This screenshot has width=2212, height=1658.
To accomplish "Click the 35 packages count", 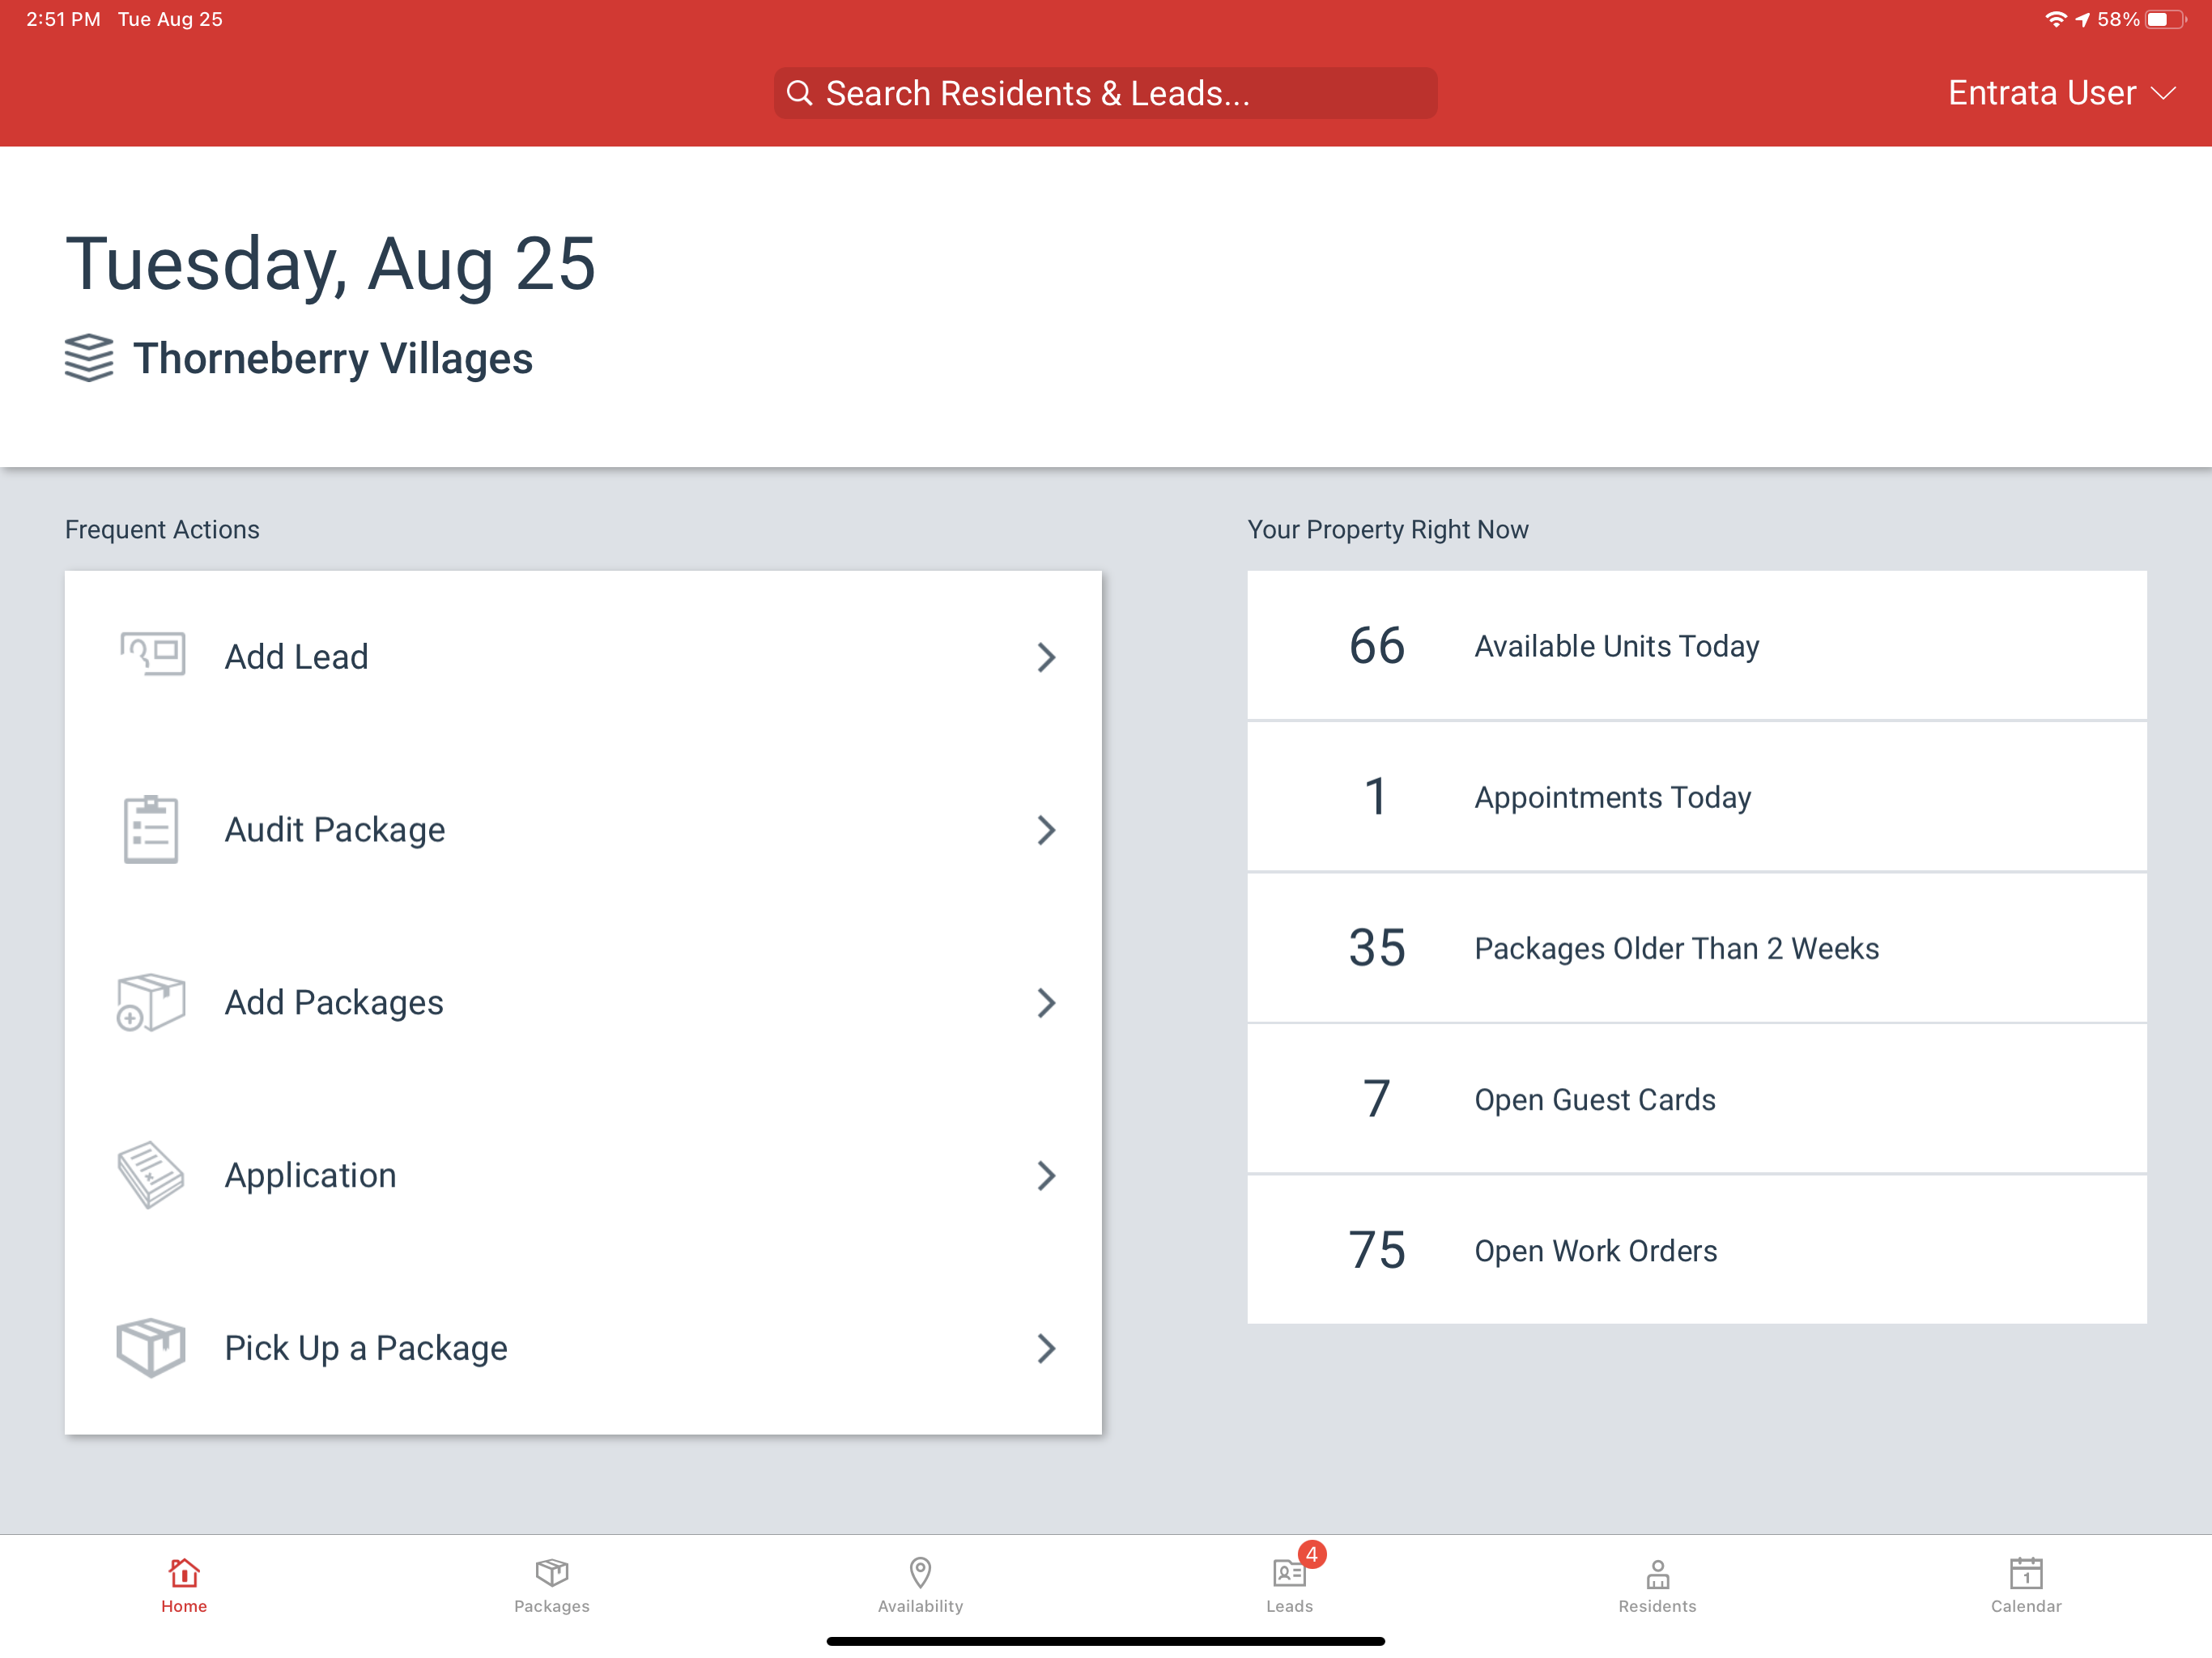I will (1377, 948).
